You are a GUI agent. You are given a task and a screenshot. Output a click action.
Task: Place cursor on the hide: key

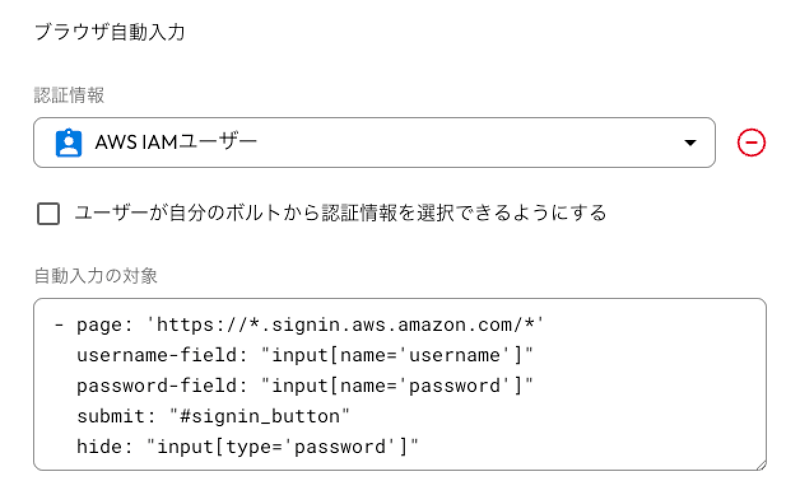coord(104,447)
